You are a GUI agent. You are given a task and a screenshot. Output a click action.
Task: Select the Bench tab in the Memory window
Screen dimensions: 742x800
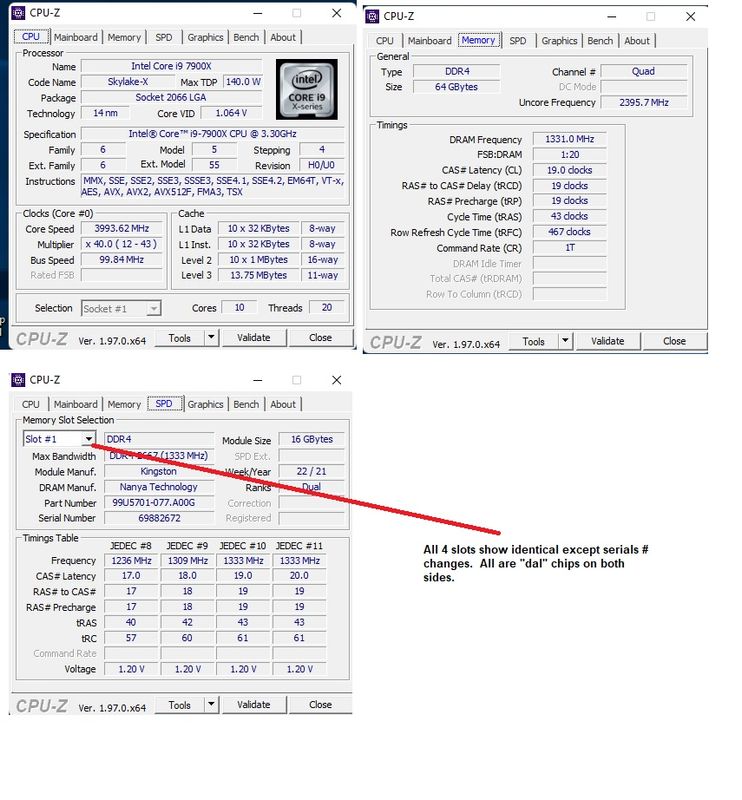coord(600,41)
